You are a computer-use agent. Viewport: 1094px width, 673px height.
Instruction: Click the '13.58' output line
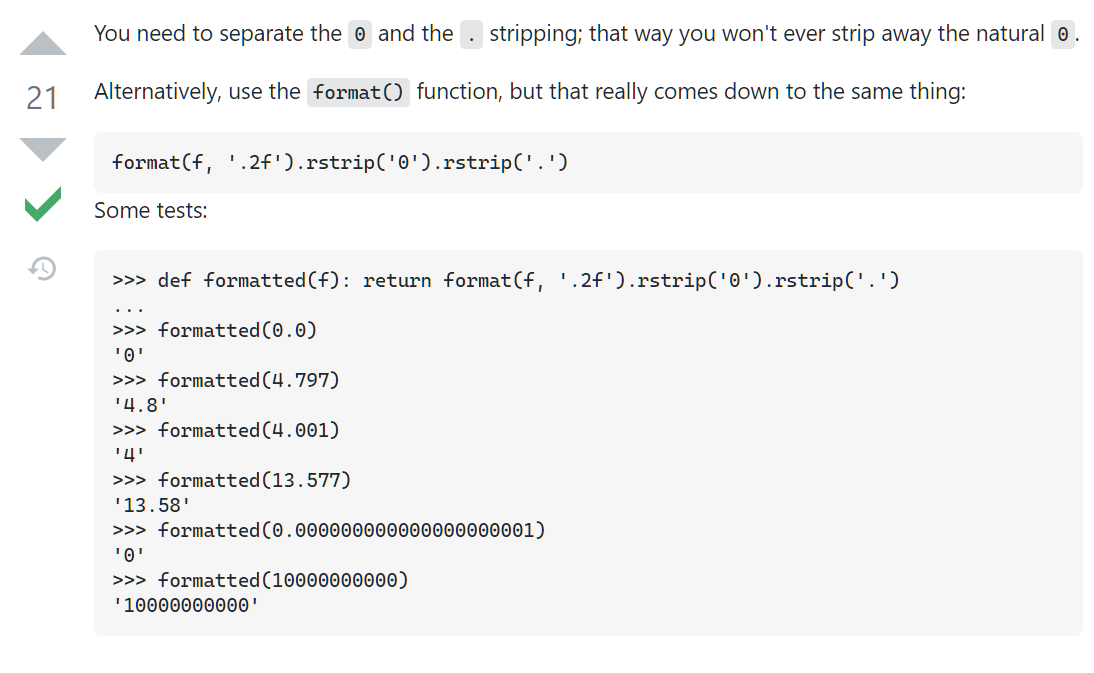150,506
